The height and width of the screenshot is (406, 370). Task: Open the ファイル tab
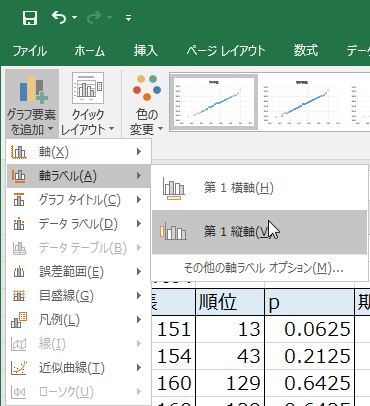click(30, 51)
